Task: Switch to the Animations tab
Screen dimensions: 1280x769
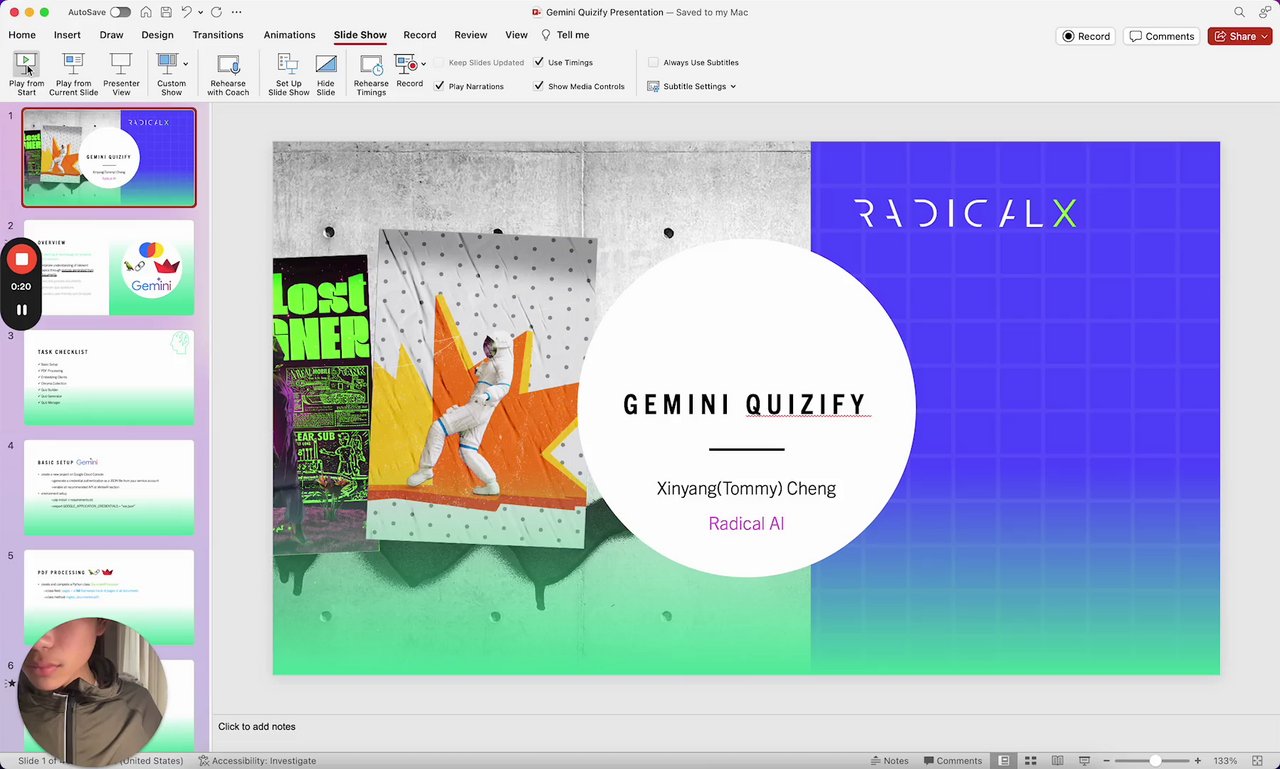Action: (289, 35)
